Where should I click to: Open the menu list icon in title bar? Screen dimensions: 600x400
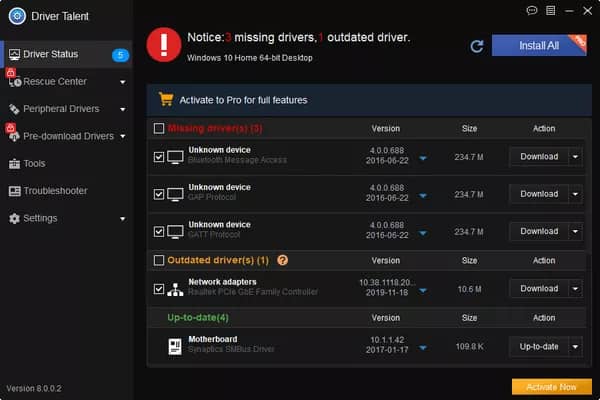point(550,10)
